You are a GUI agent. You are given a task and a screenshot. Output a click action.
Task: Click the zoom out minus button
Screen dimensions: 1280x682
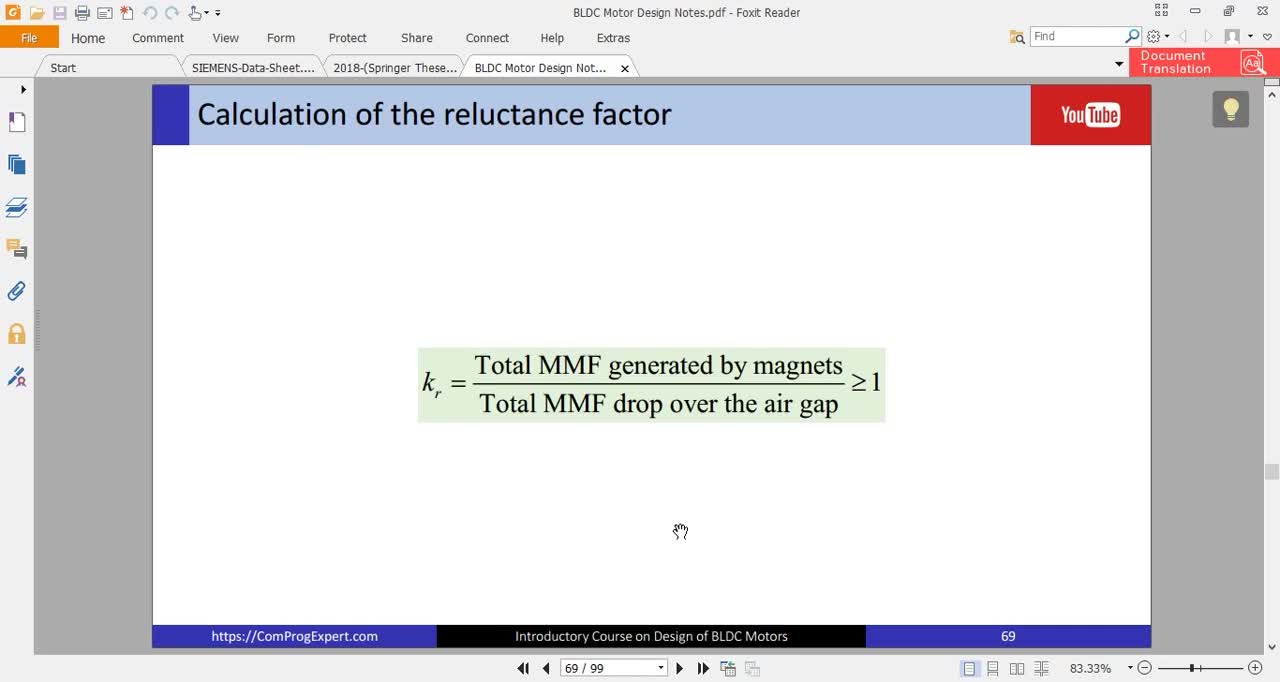tap(1145, 668)
